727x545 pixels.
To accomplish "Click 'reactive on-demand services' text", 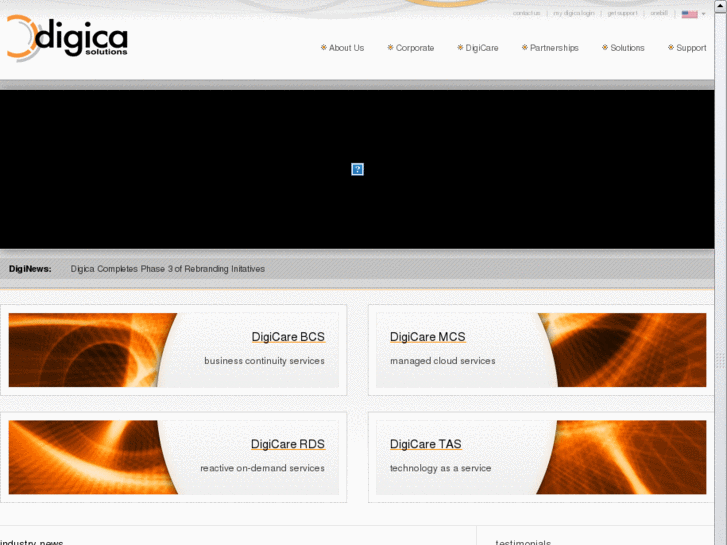I will click(262, 468).
